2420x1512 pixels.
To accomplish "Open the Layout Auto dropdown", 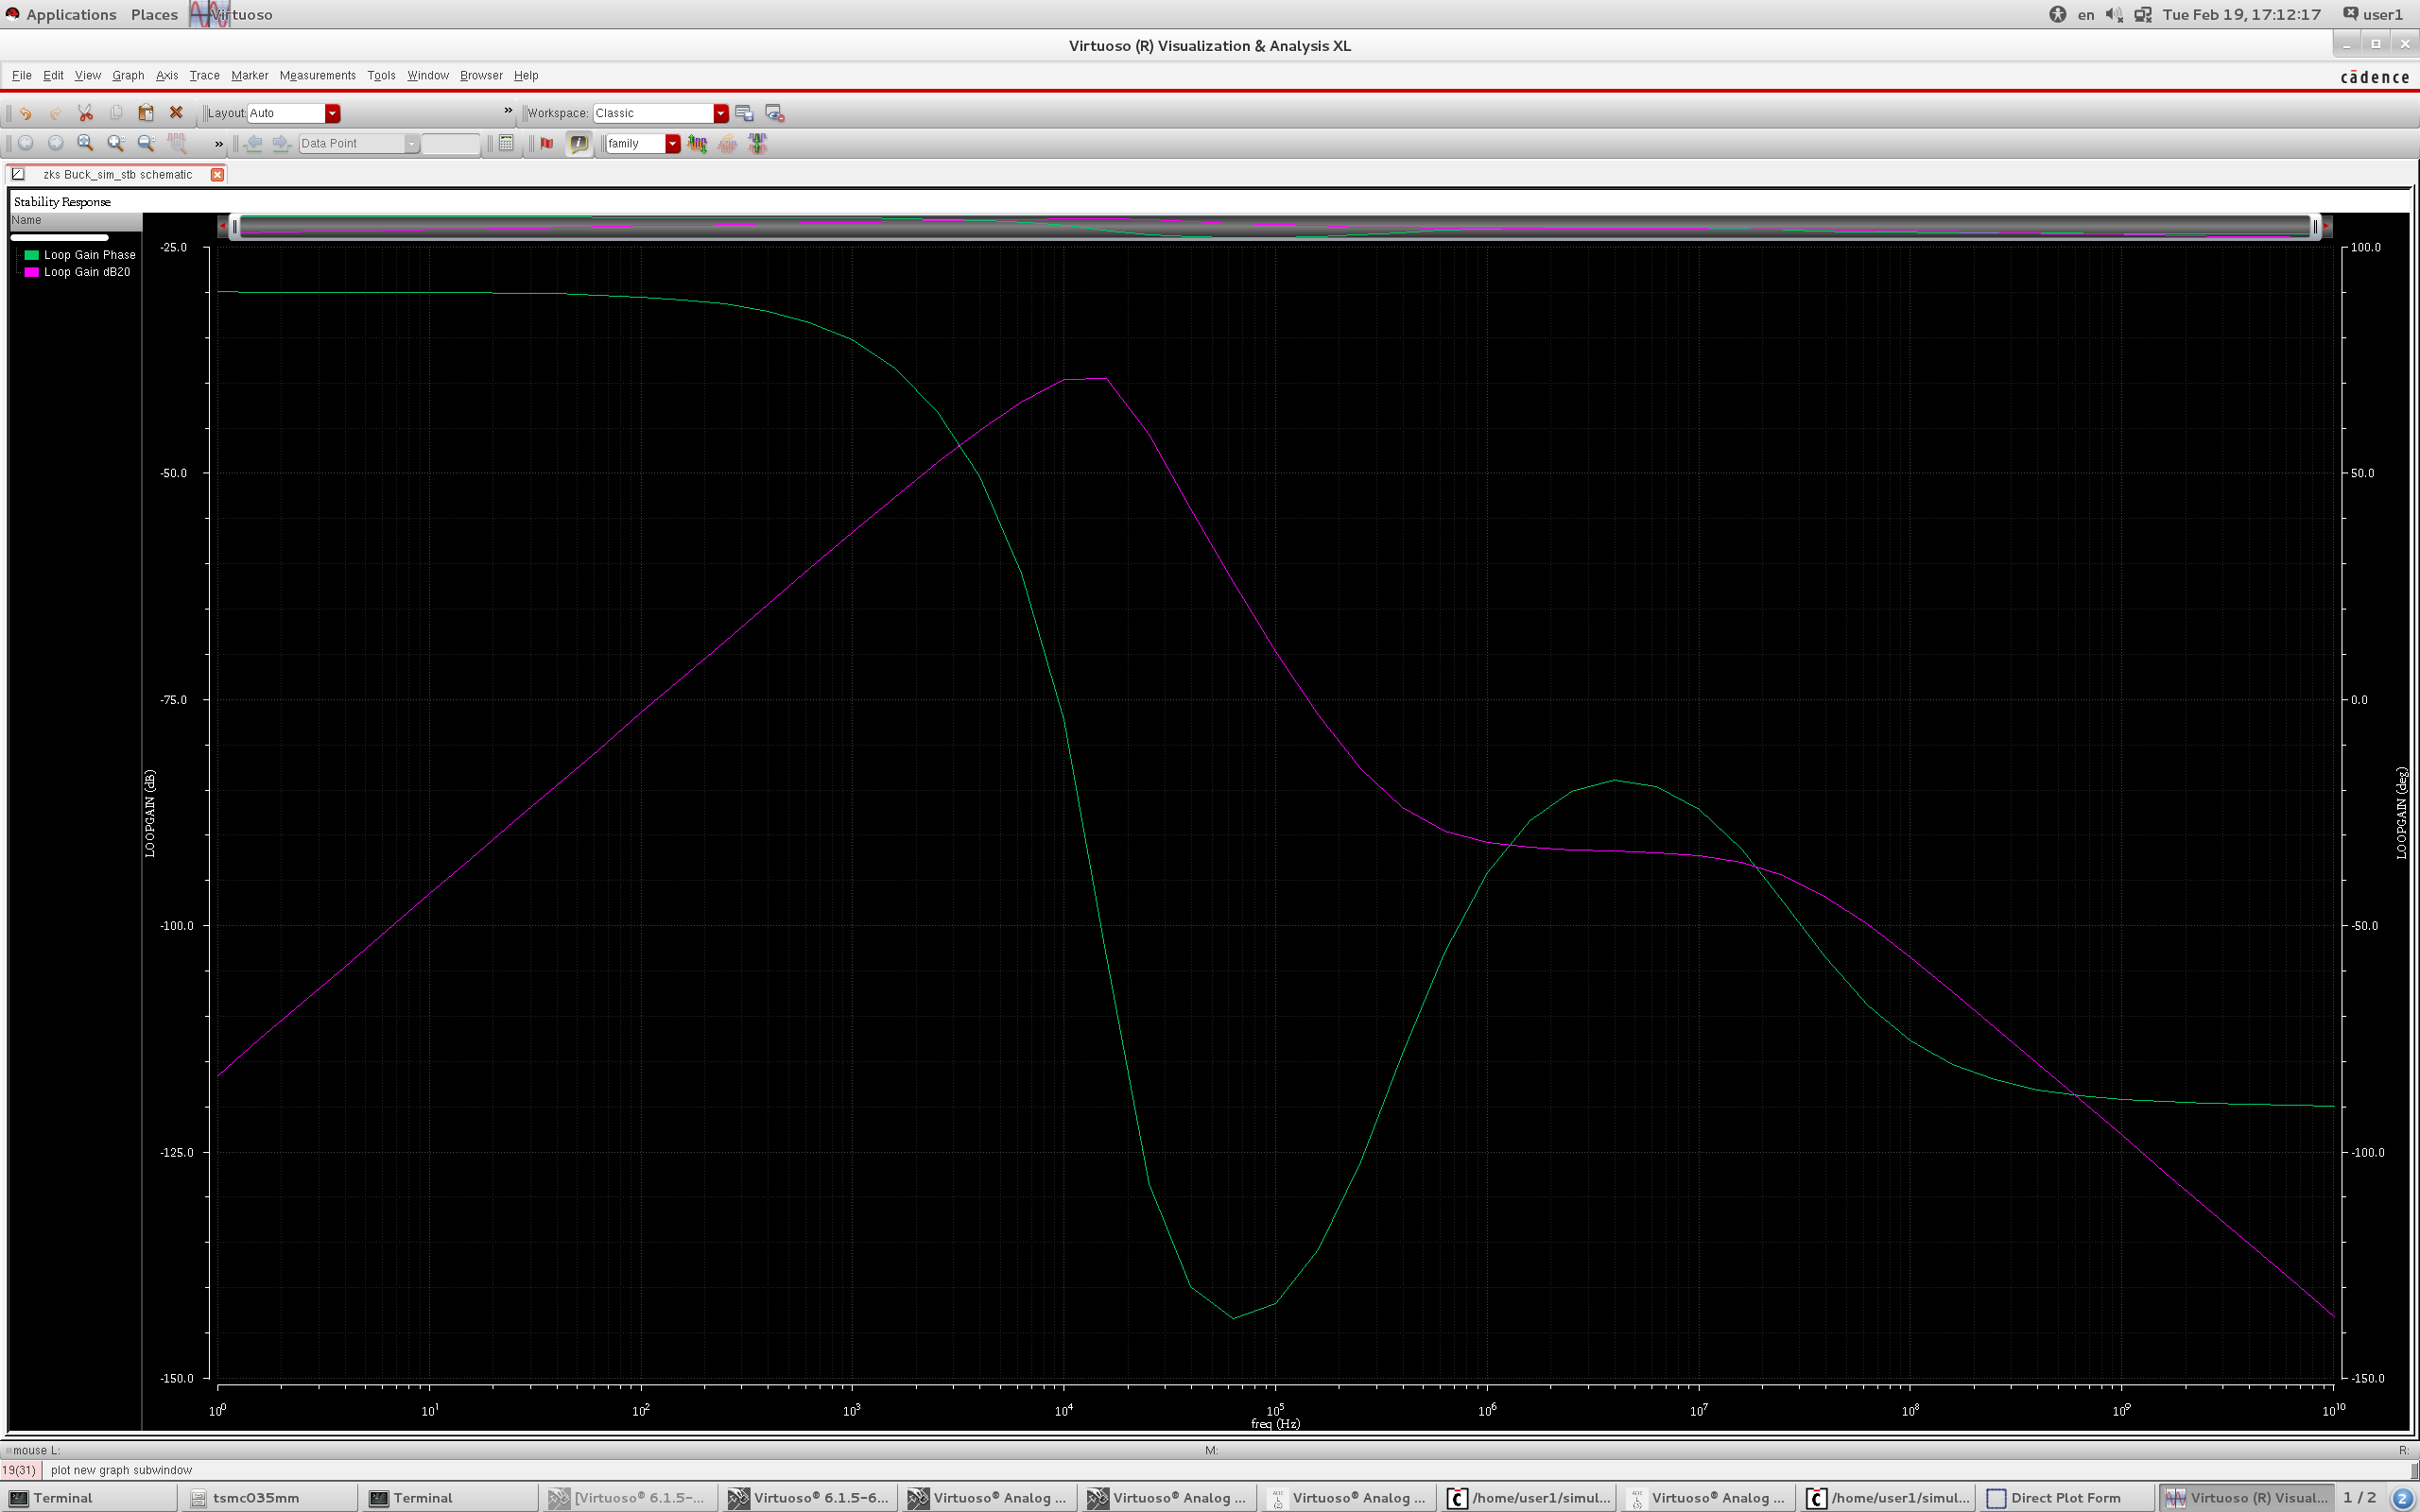I will [294, 113].
